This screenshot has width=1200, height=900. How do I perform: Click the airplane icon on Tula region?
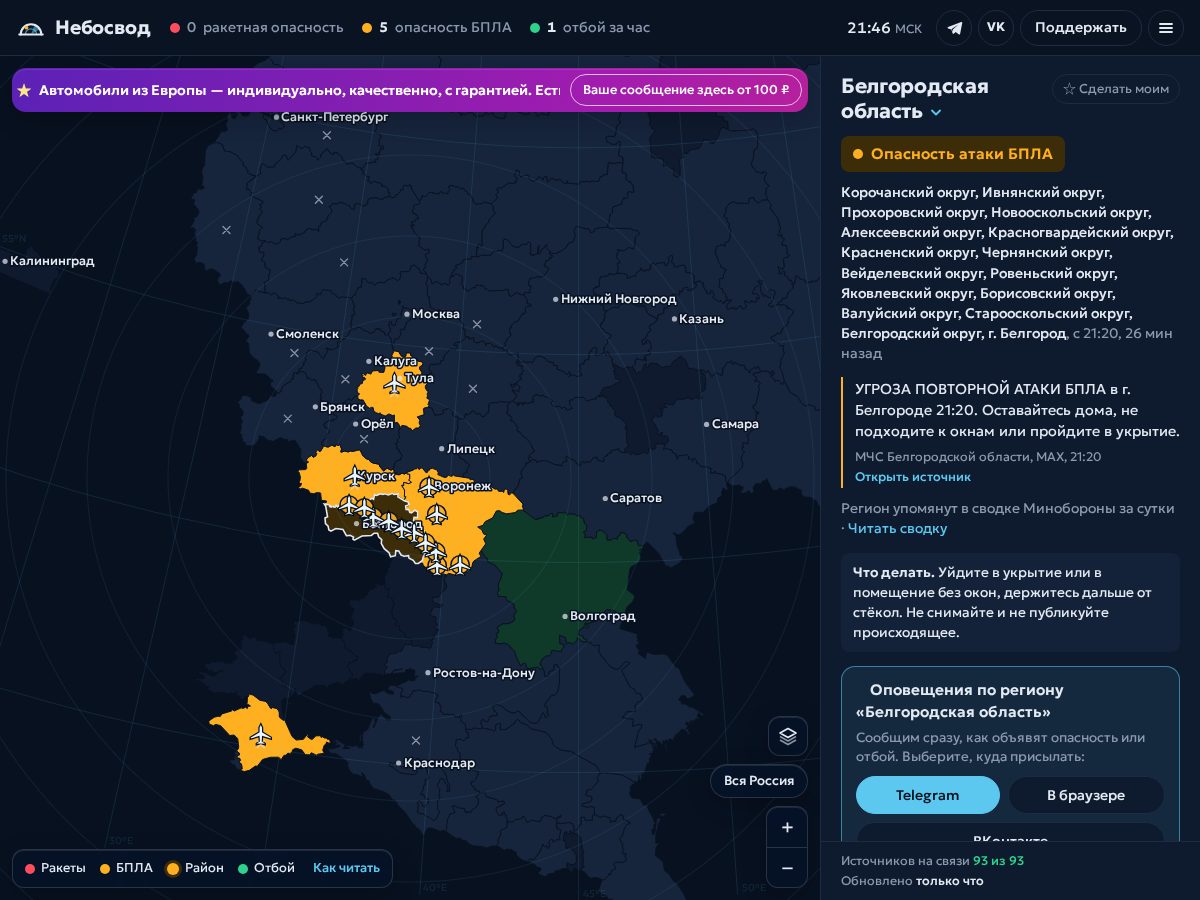tap(394, 382)
